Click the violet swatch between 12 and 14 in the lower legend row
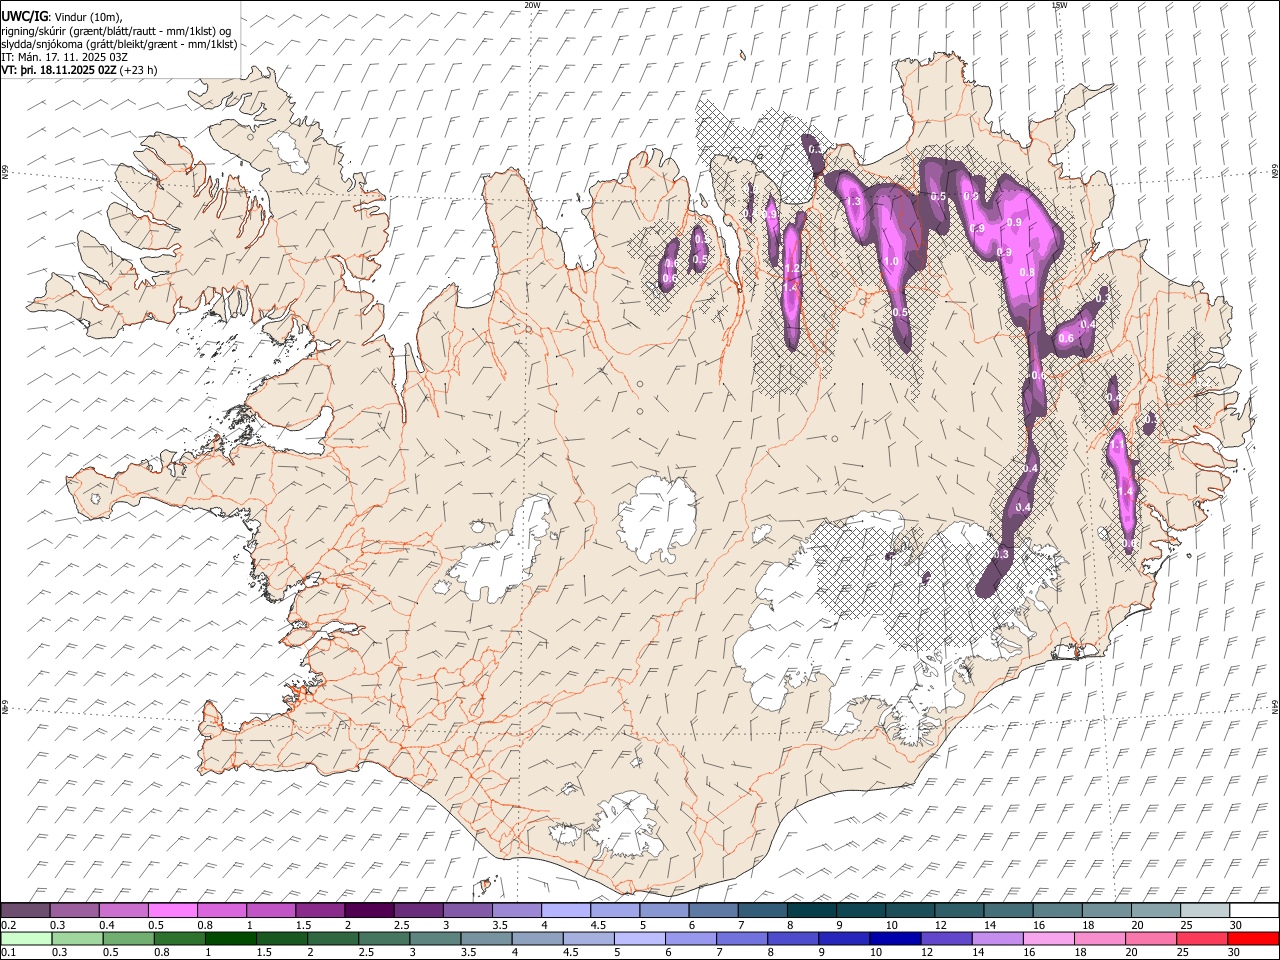 [944, 938]
